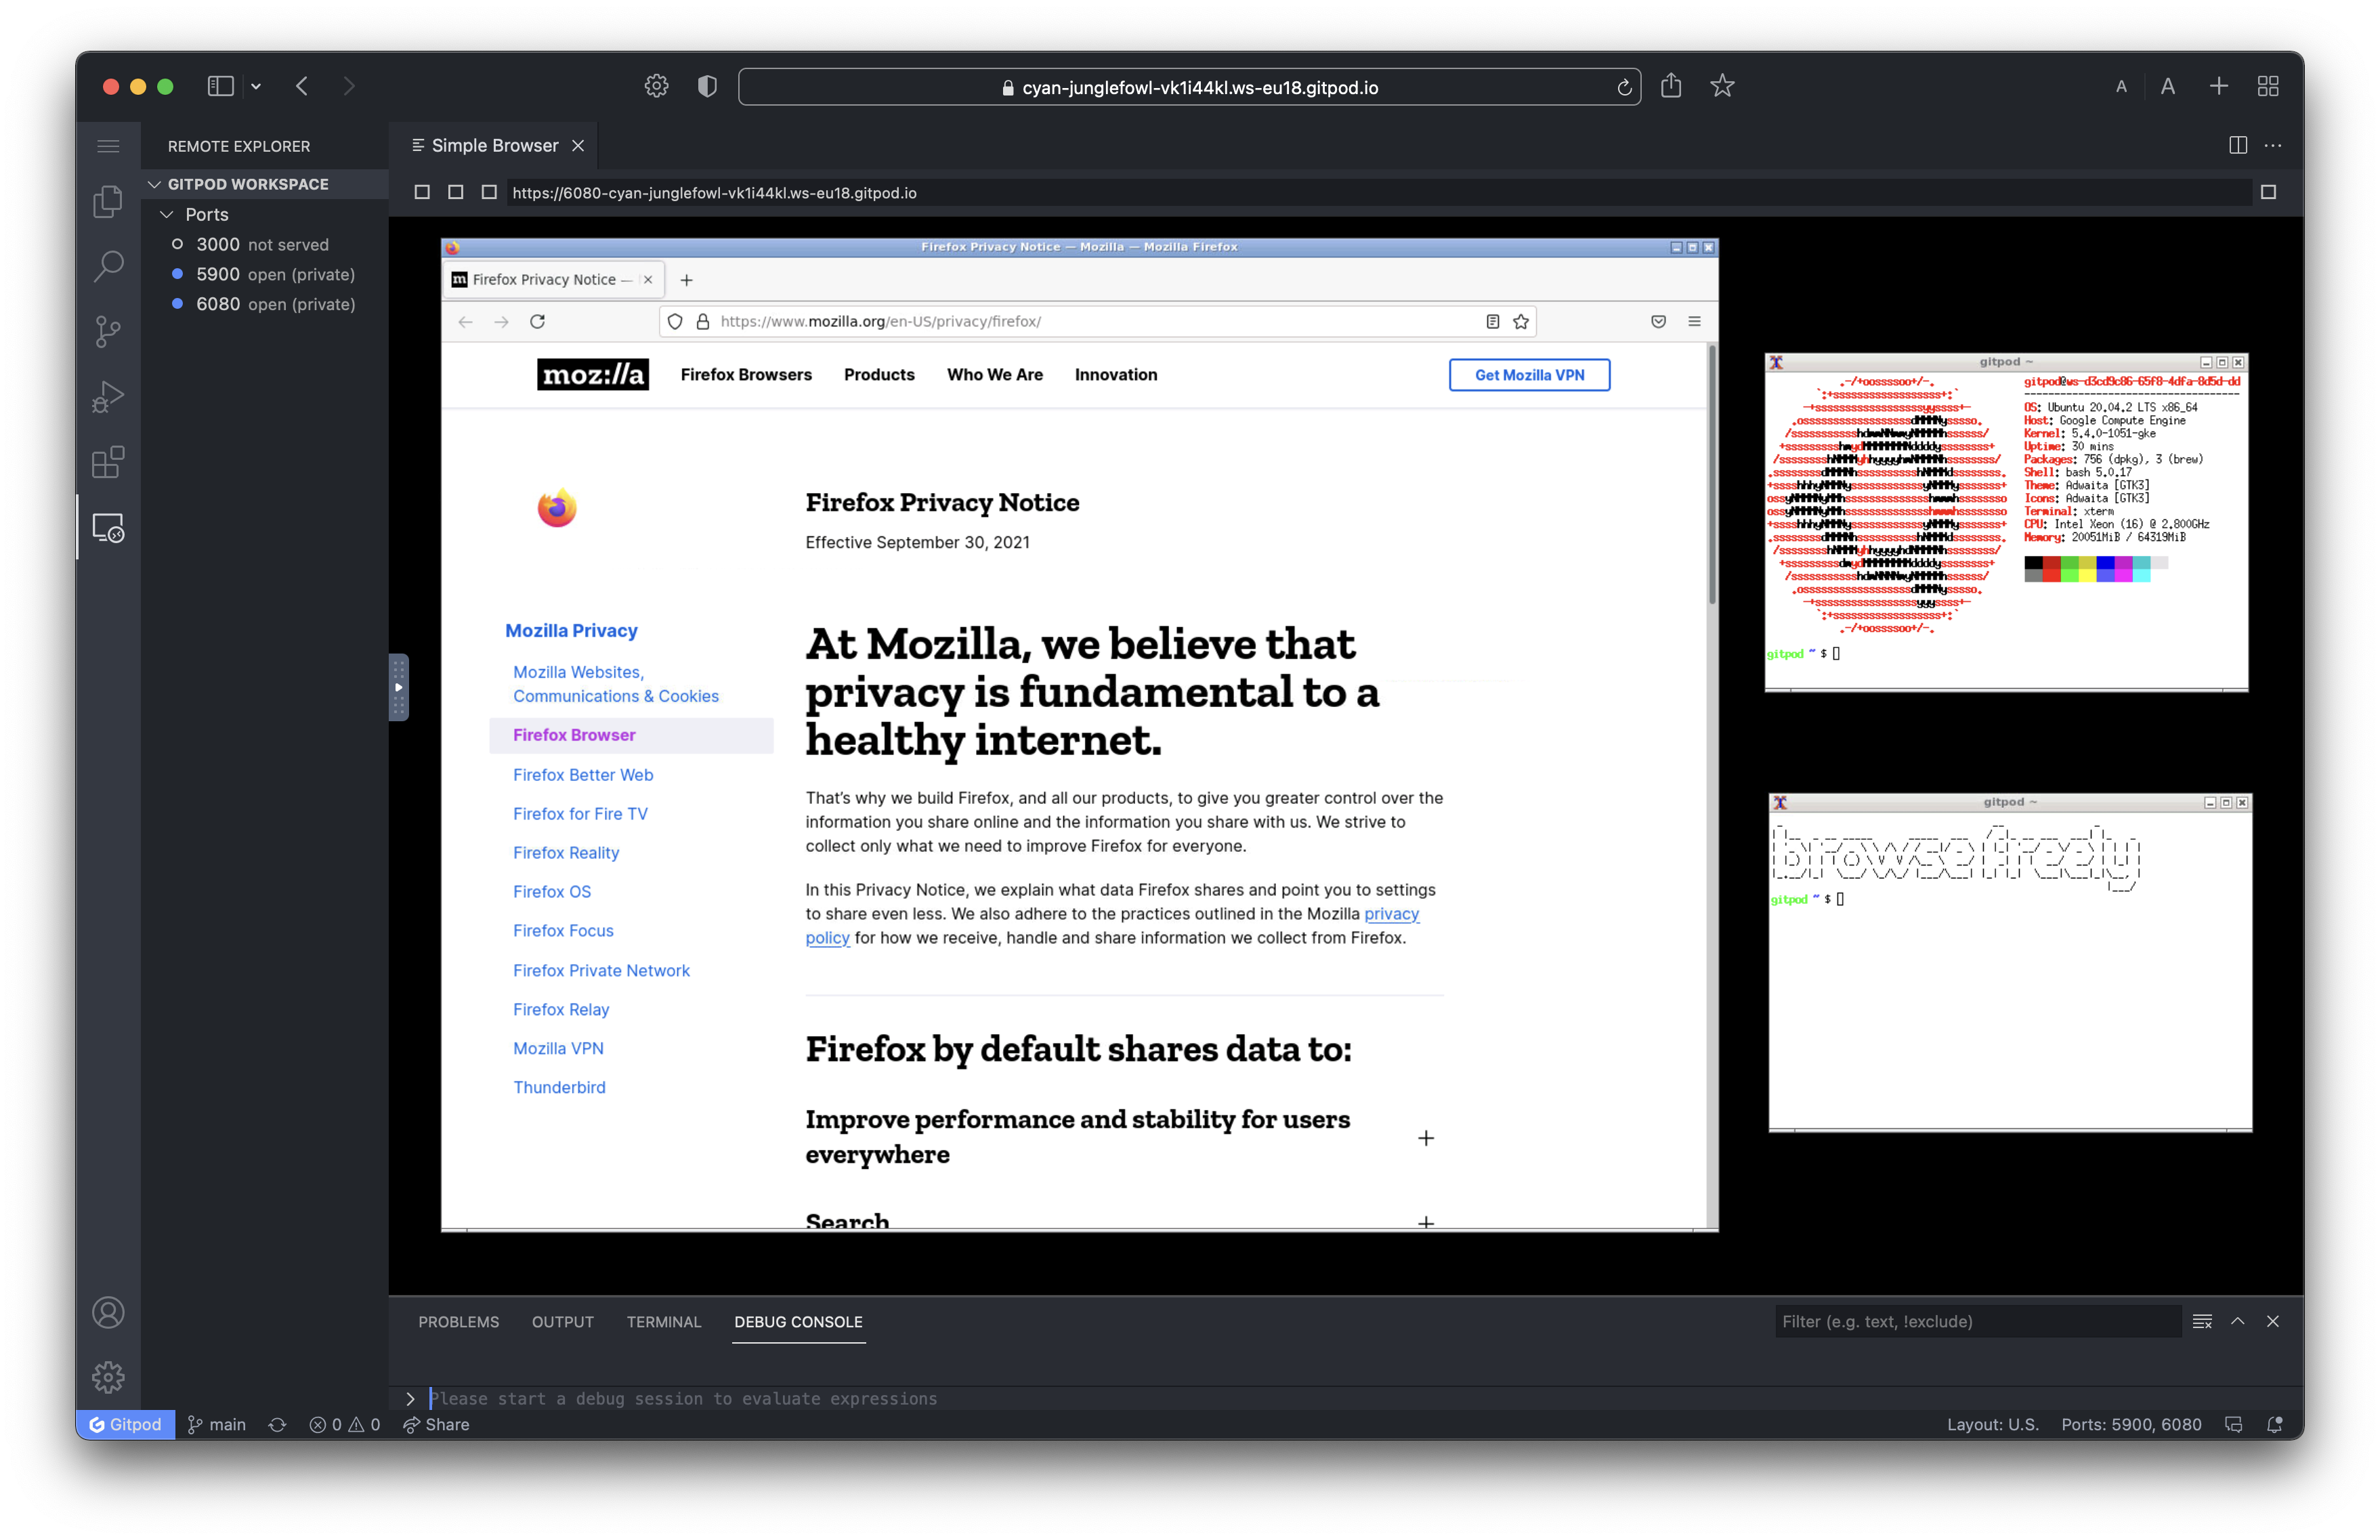Expand Improve performance and stability section
The width and height of the screenshot is (2380, 1540).
pyautogui.click(x=1425, y=1138)
